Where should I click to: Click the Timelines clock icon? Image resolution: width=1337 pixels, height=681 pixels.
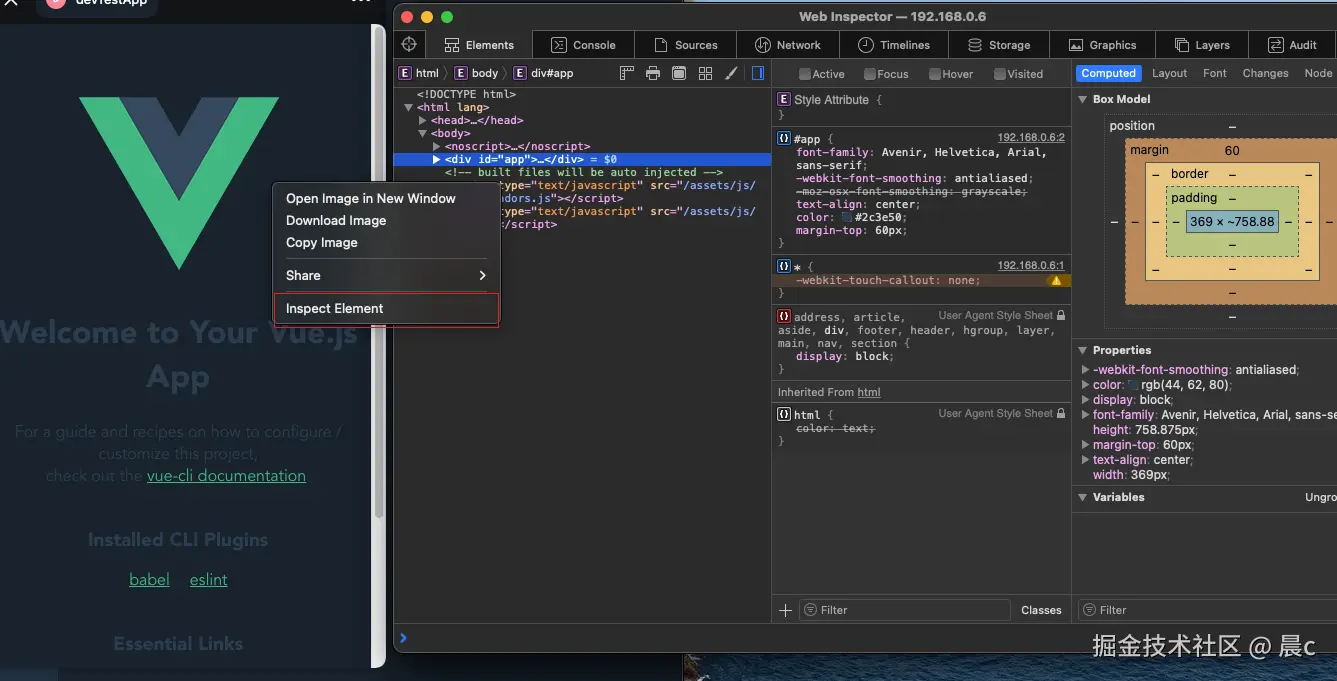coord(865,45)
